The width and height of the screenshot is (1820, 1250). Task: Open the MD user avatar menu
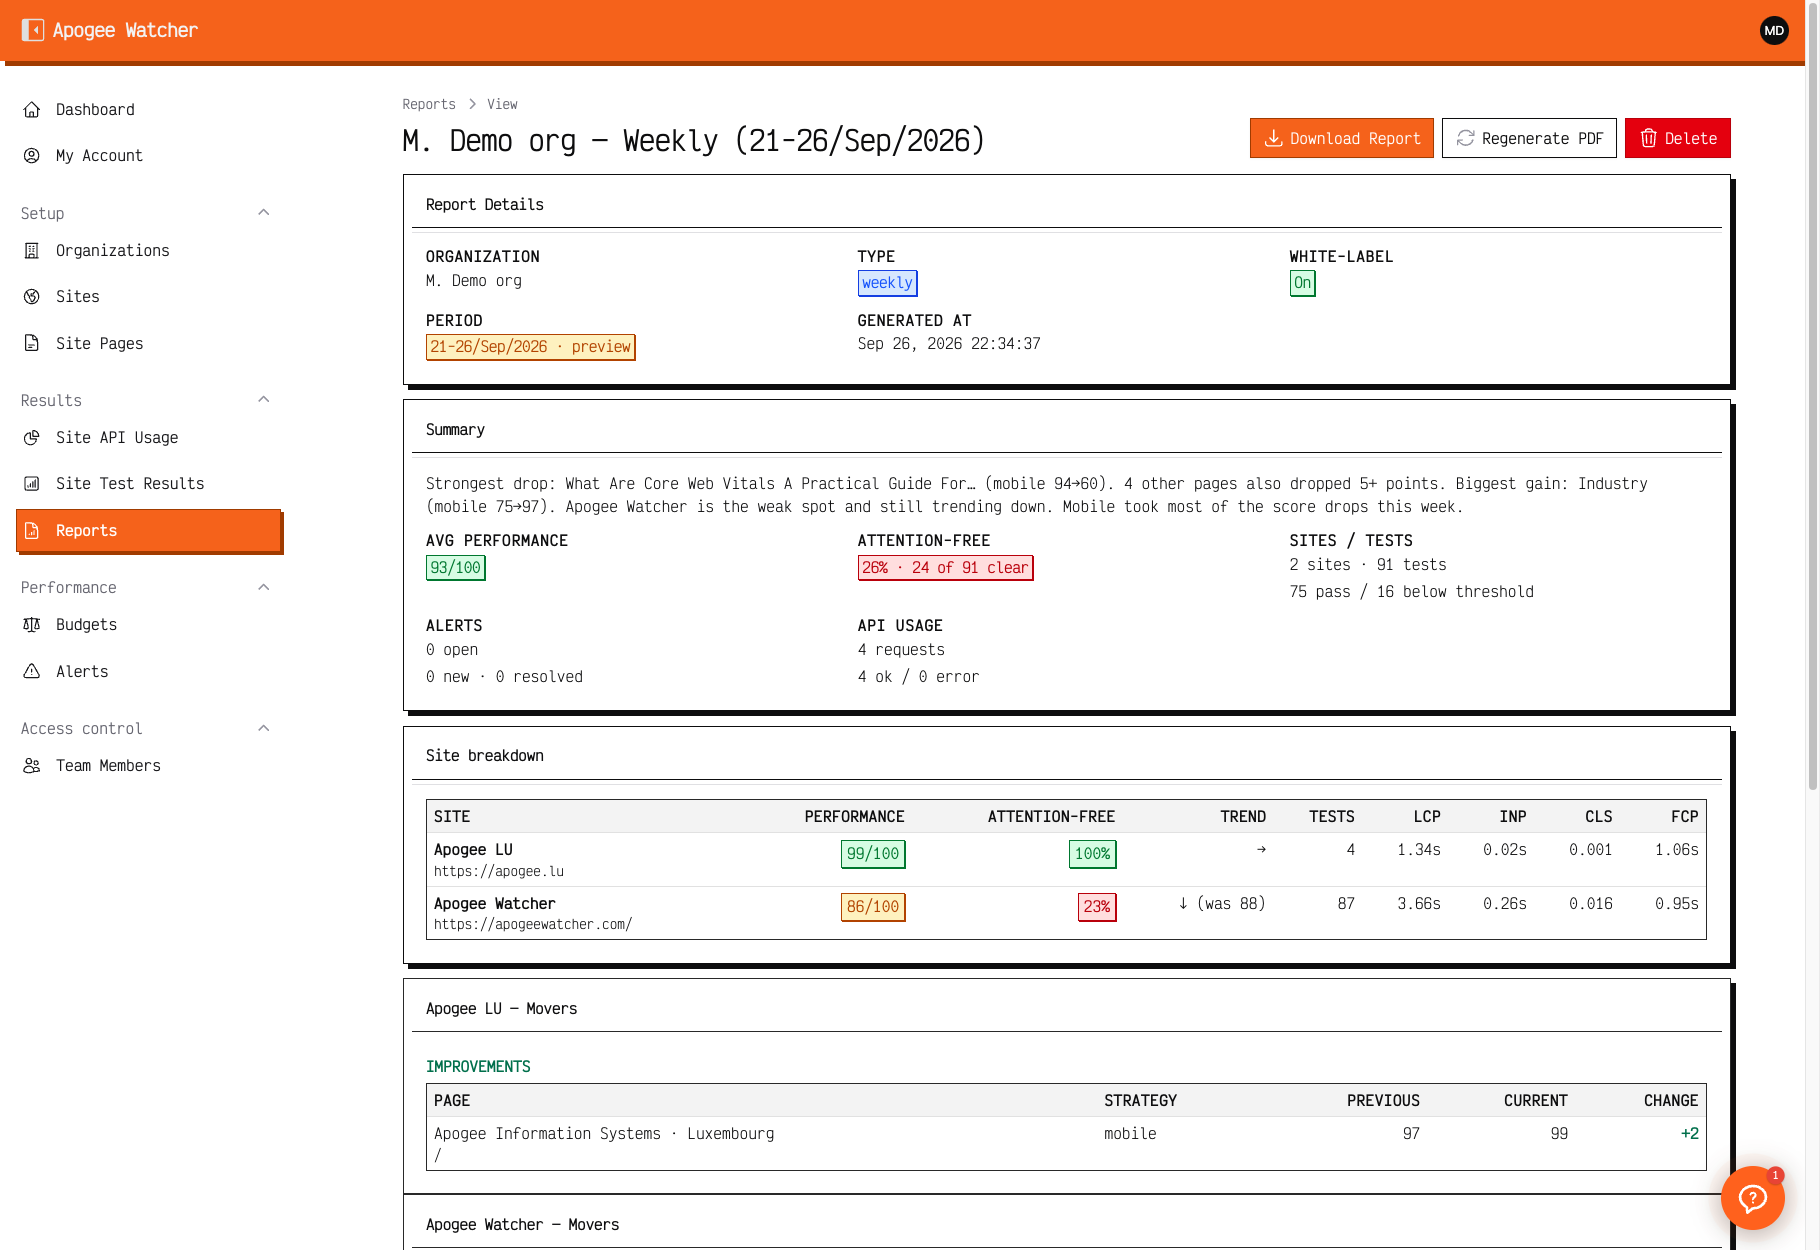[x=1774, y=30]
